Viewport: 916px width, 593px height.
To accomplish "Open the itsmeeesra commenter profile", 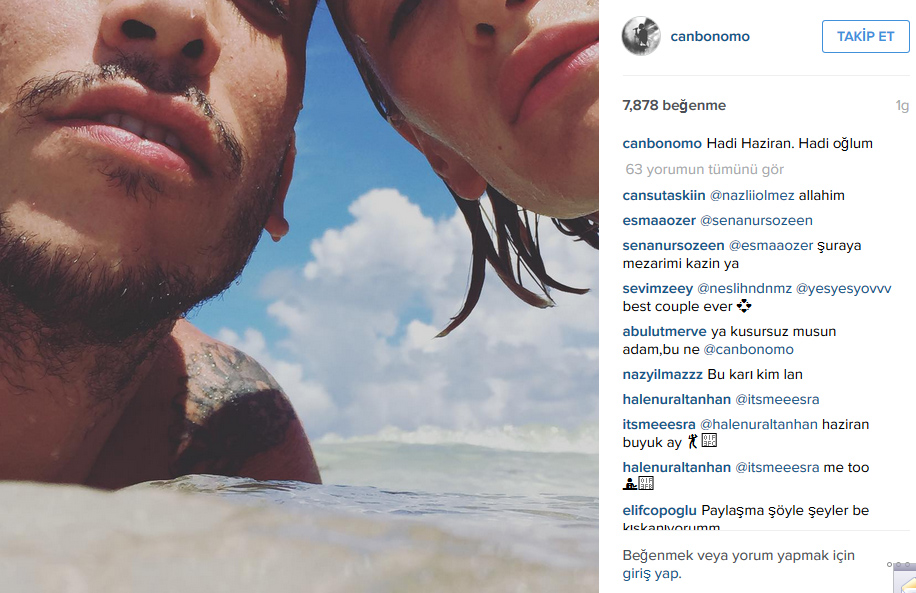I will pyautogui.click(x=659, y=424).
